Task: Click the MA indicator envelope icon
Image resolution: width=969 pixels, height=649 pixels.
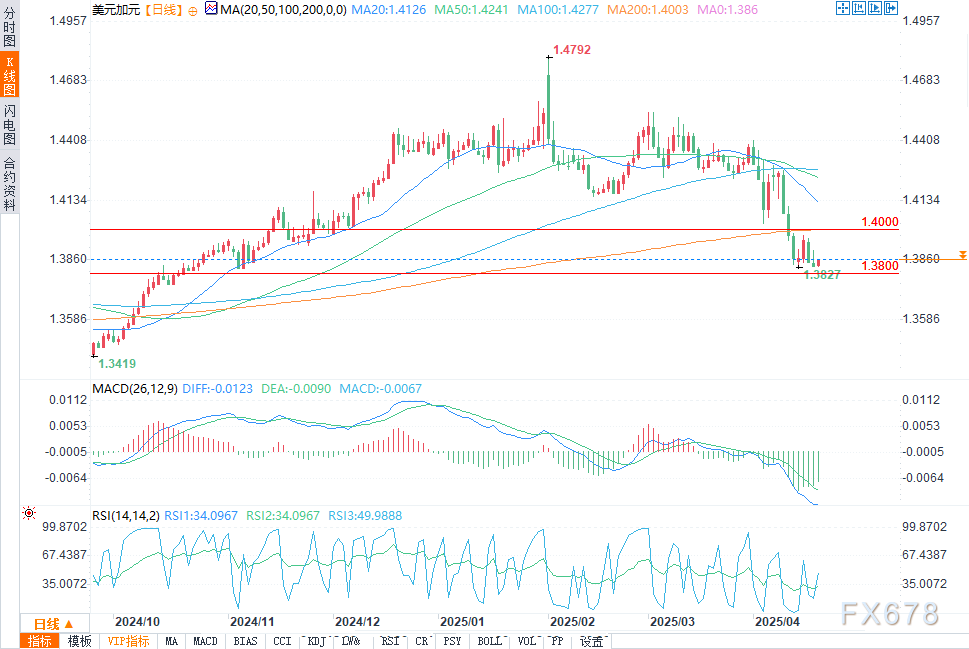Action: [x=210, y=9]
